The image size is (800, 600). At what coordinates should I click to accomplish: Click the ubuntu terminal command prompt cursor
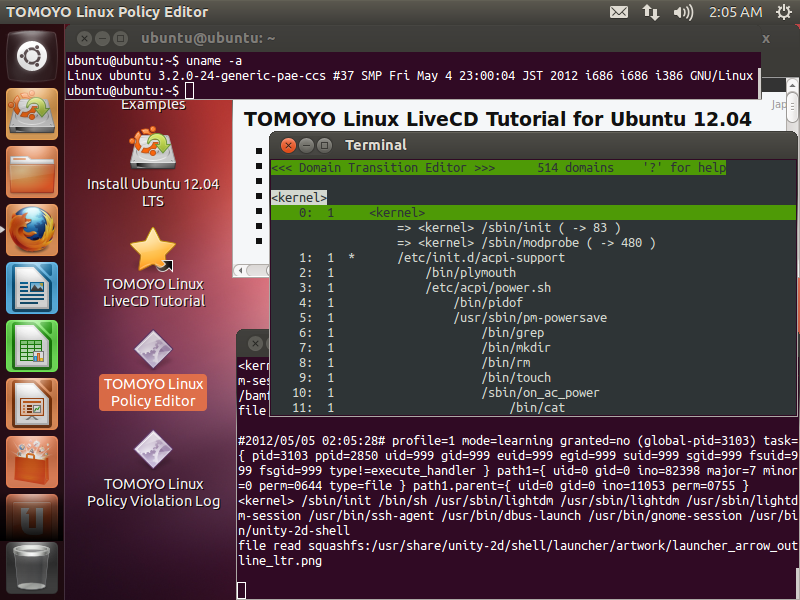tap(189, 91)
